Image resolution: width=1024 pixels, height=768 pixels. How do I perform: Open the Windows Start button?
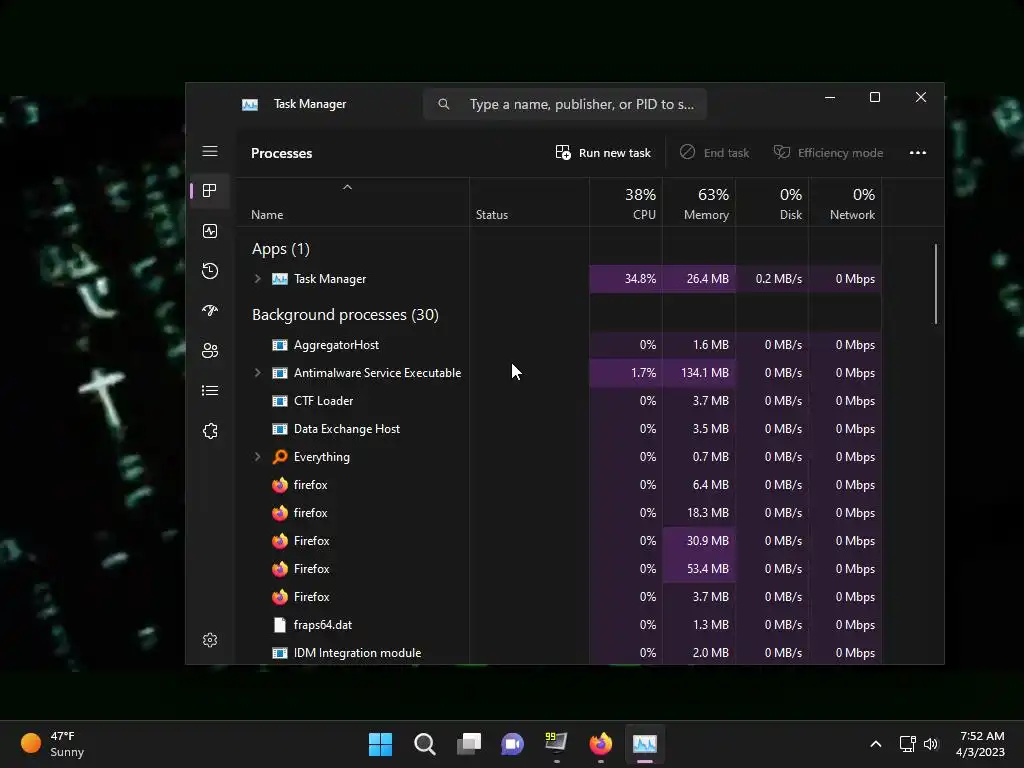(x=380, y=744)
